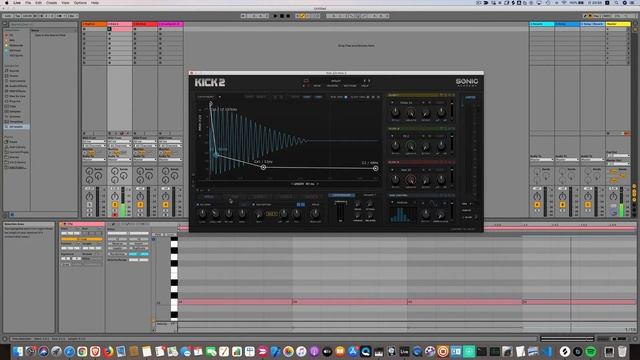640x360 pixels.
Task: Open the Edit menu
Action: point(38,3)
